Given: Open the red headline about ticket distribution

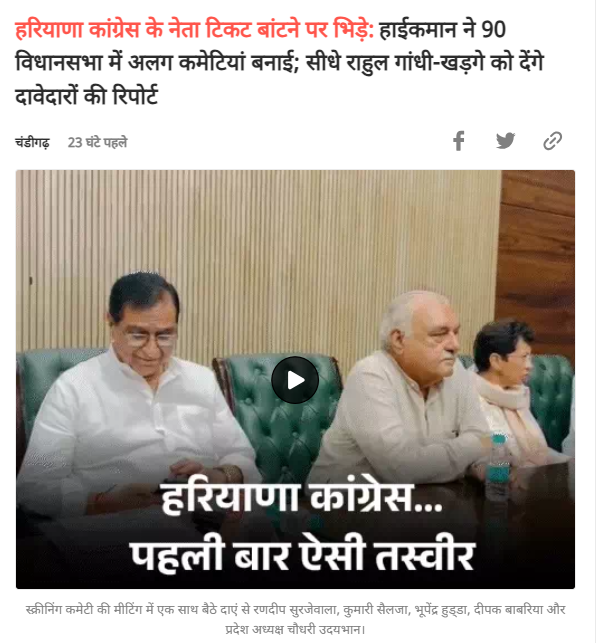Looking at the screenshot, I should pos(194,30).
